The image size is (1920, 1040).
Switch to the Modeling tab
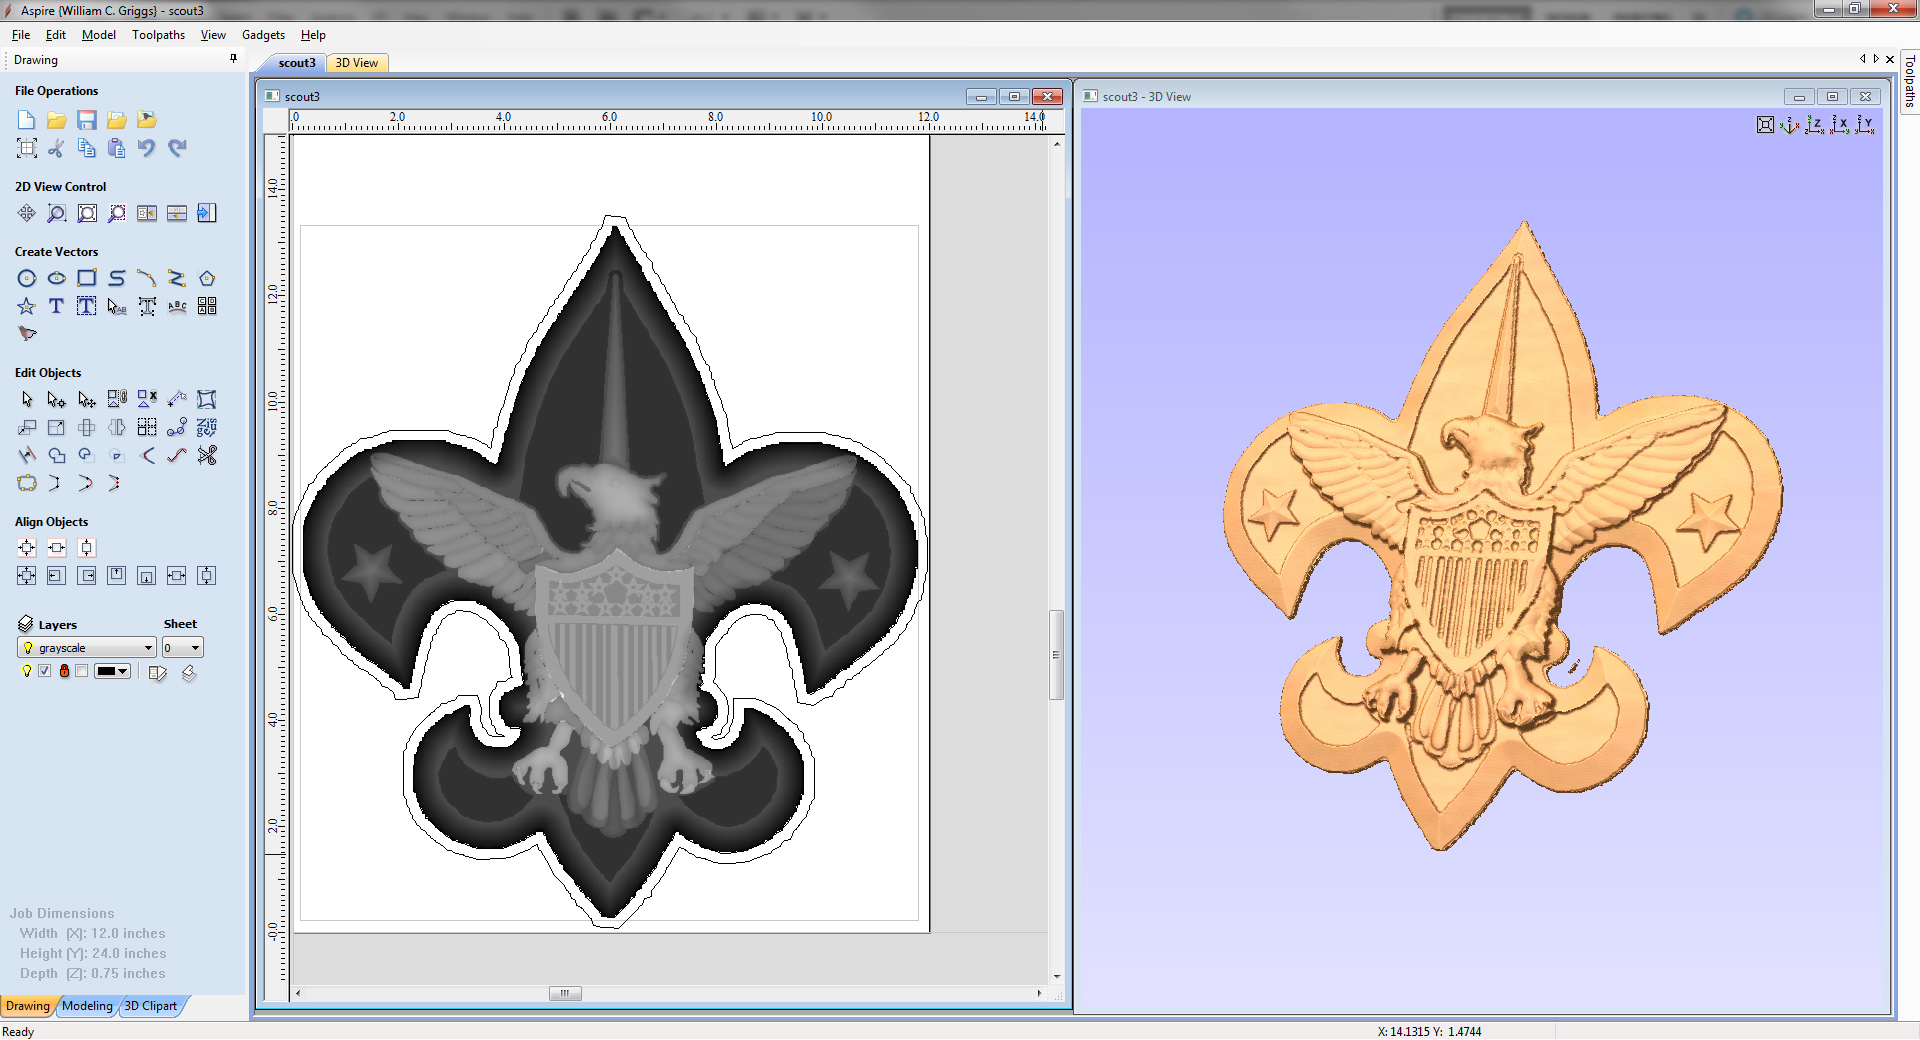coord(88,1006)
